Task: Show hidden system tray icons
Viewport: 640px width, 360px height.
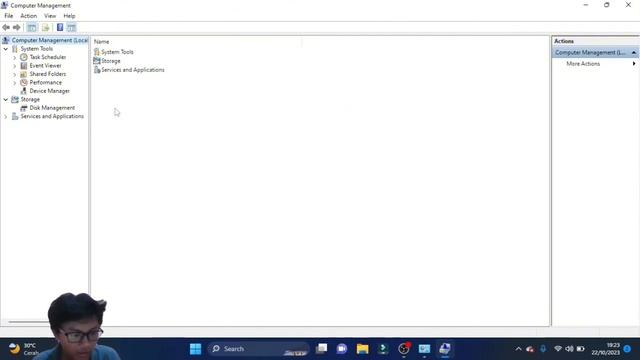Action: click(x=518, y=349)
